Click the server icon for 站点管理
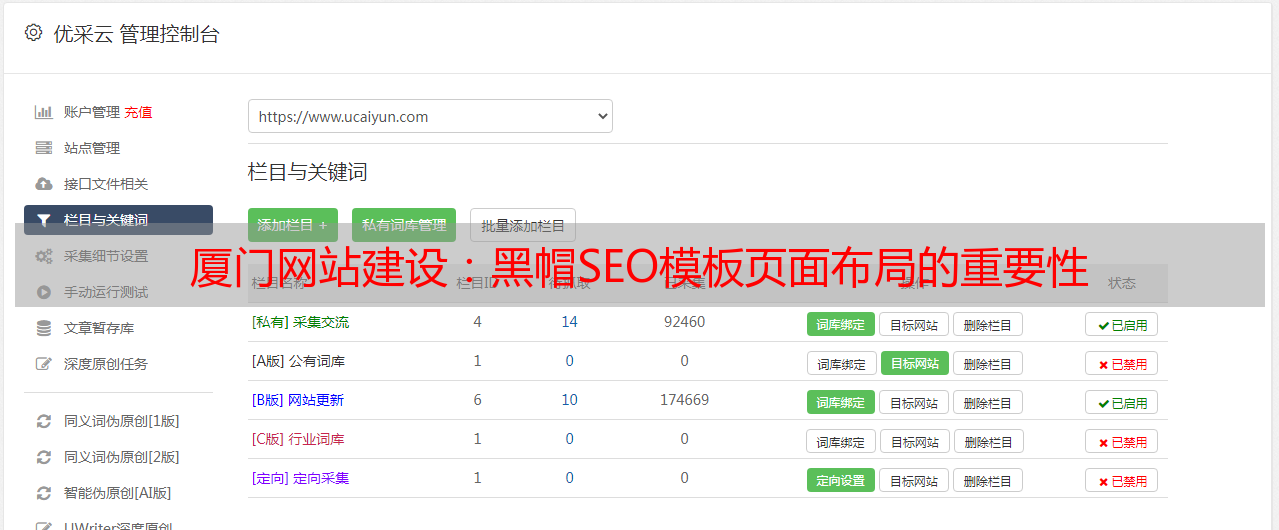This screenshot has height=530, width=1279. pos(43,148)
